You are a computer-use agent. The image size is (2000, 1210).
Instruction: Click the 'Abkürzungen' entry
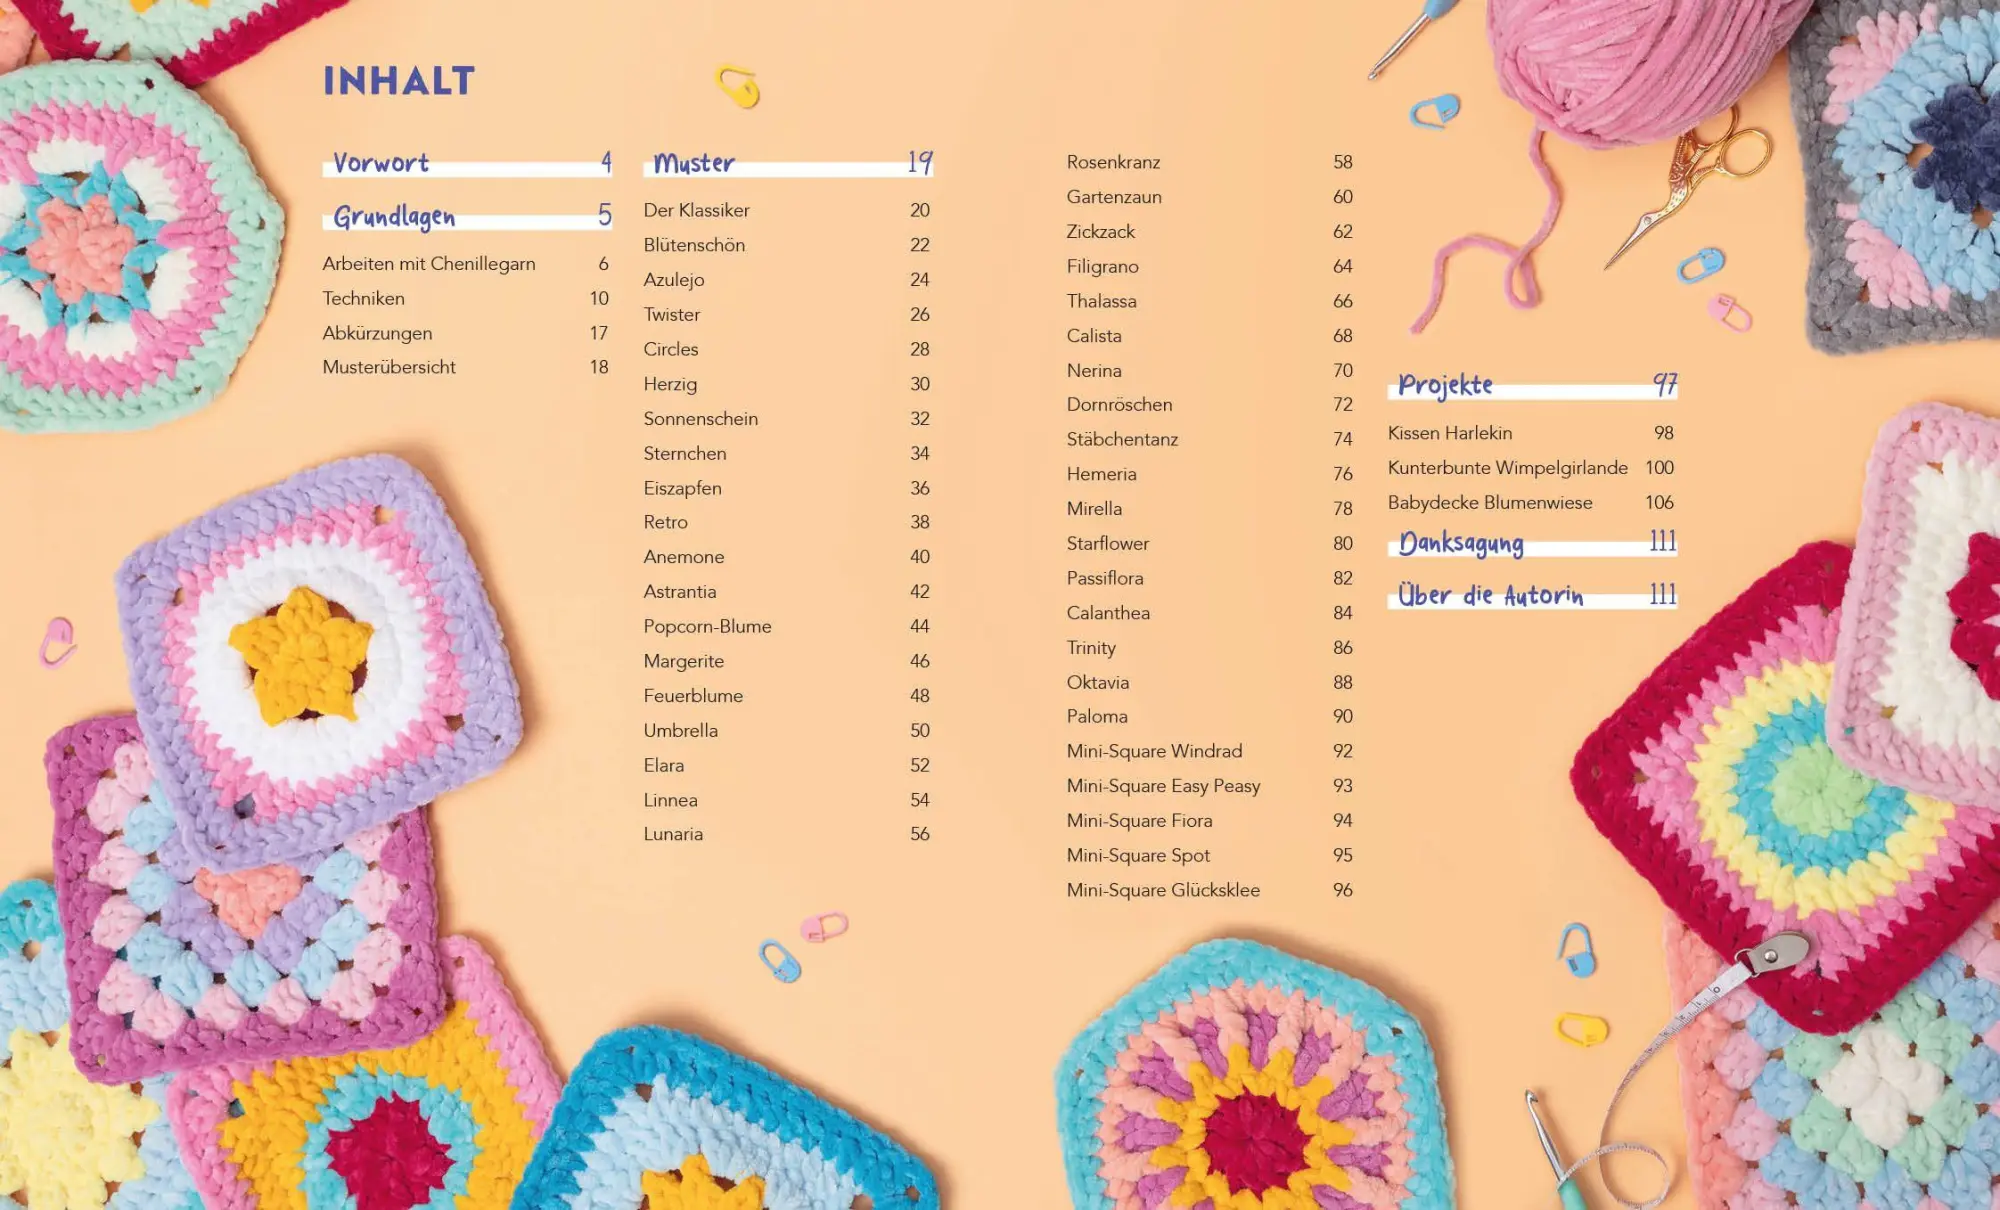(377, 333)
